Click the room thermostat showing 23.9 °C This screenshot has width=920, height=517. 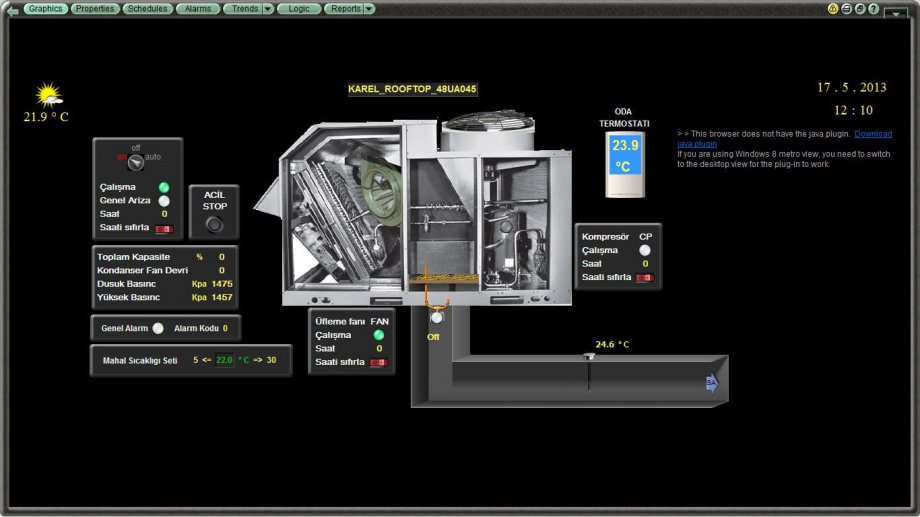click(623, 162)
